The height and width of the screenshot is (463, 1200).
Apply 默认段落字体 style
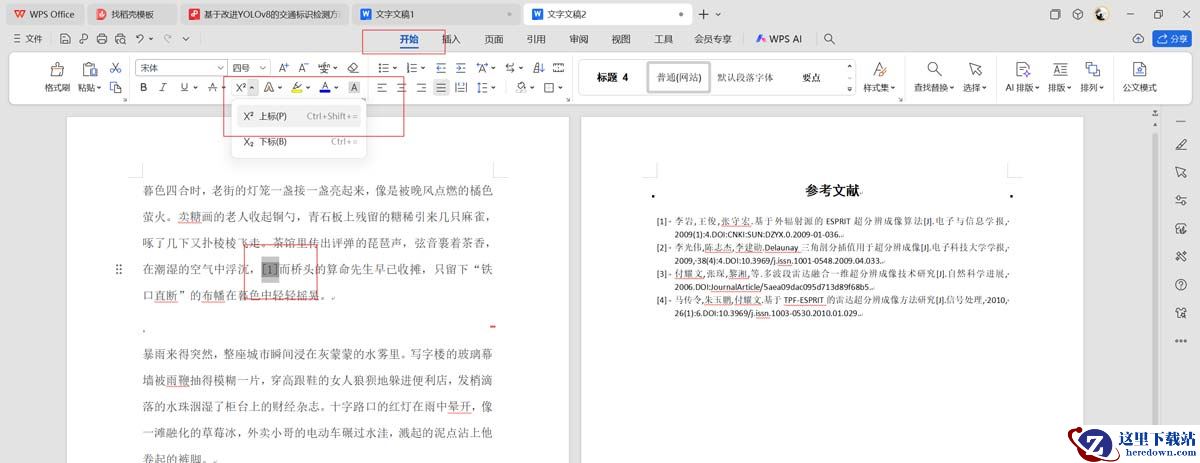point(745,77)
